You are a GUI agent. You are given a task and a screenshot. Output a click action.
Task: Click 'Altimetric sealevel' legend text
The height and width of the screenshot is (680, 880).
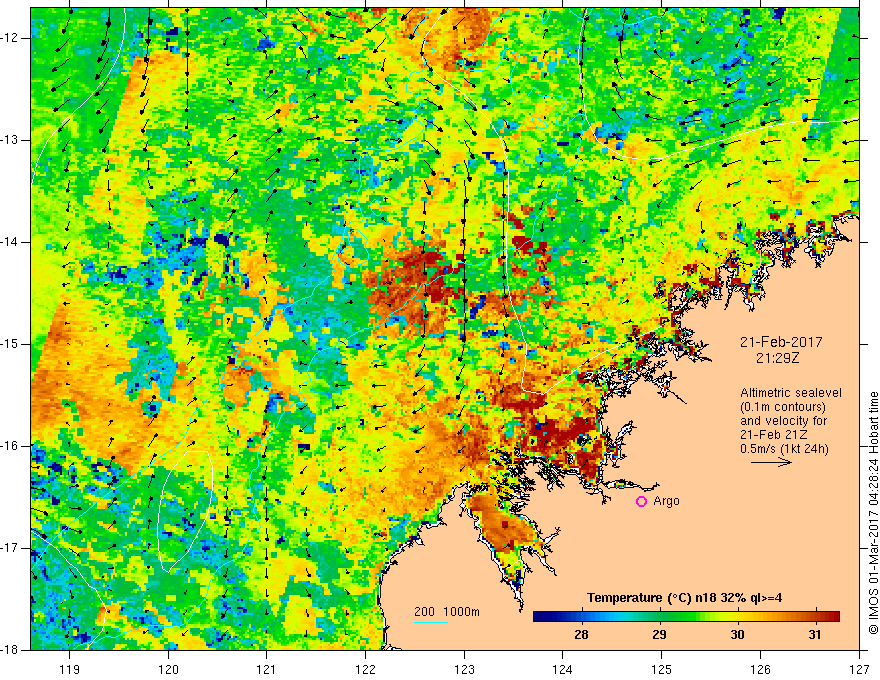point(791,393)
